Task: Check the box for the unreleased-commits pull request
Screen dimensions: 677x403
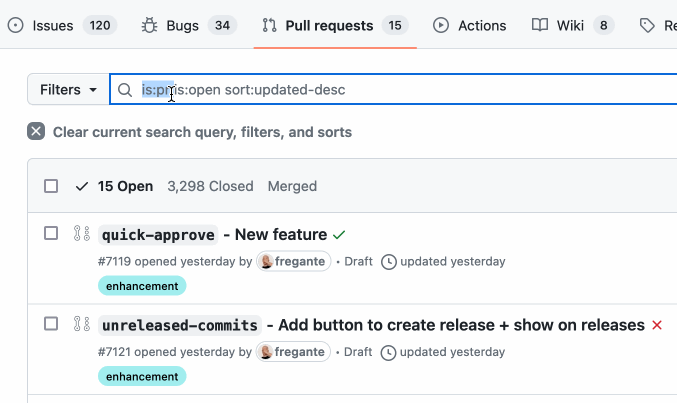Action: tap(51, 324)
